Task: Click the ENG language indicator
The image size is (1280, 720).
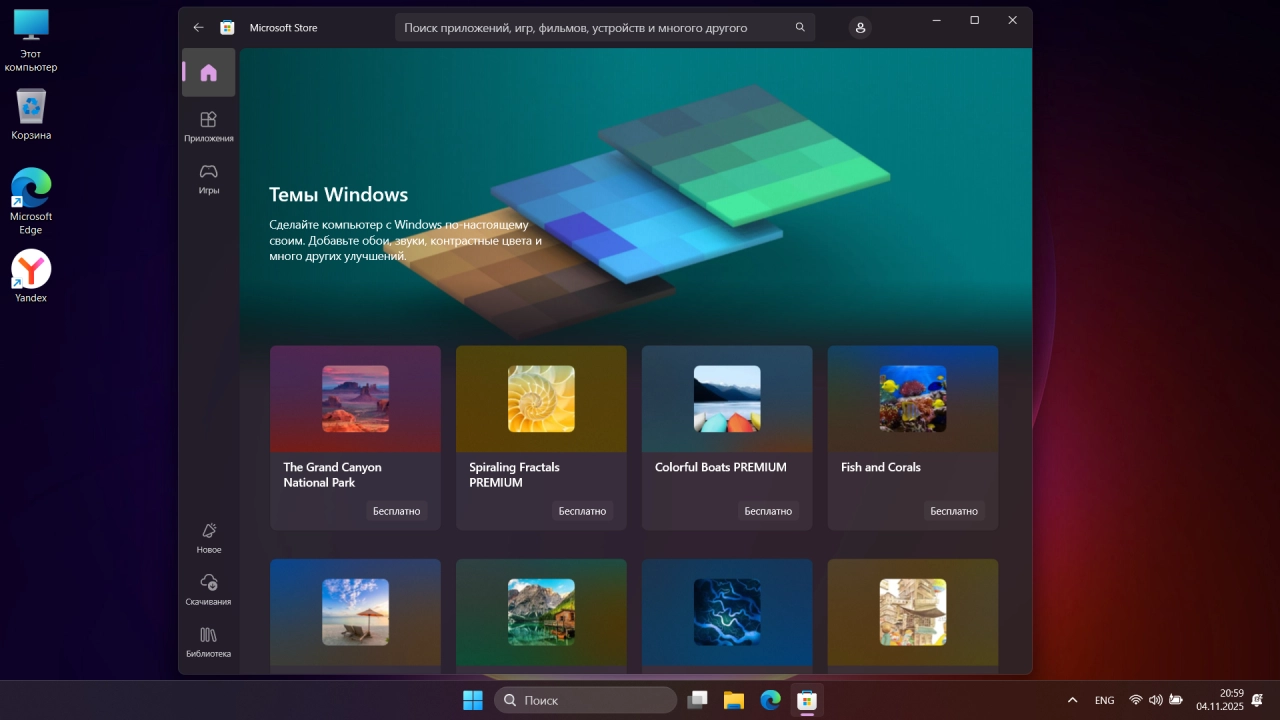Action: tap(1105, 700)
